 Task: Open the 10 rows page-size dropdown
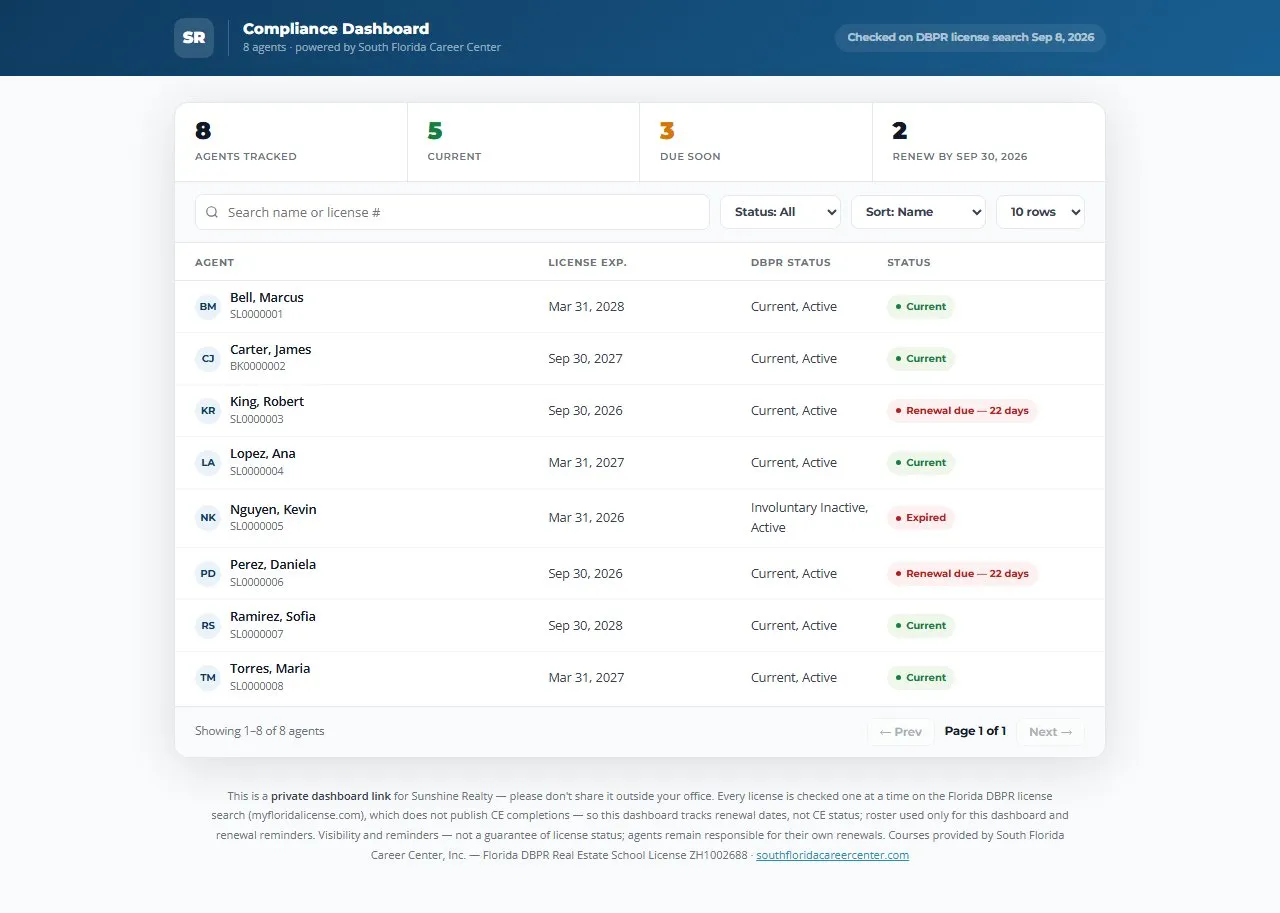click(x=1040, y=212)
